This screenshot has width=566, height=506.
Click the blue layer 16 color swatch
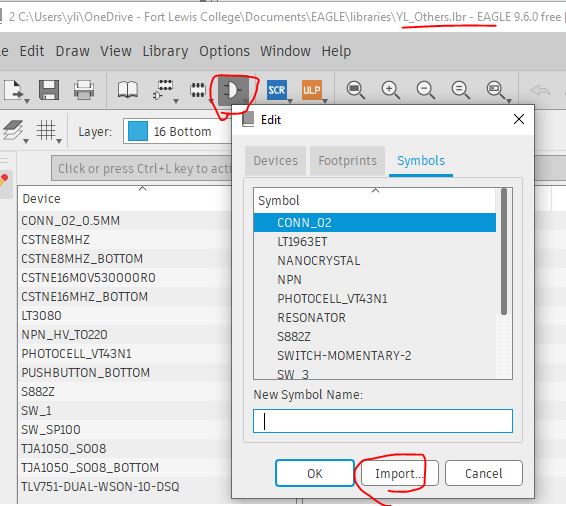pyautogui.click(x=138, y=131)
